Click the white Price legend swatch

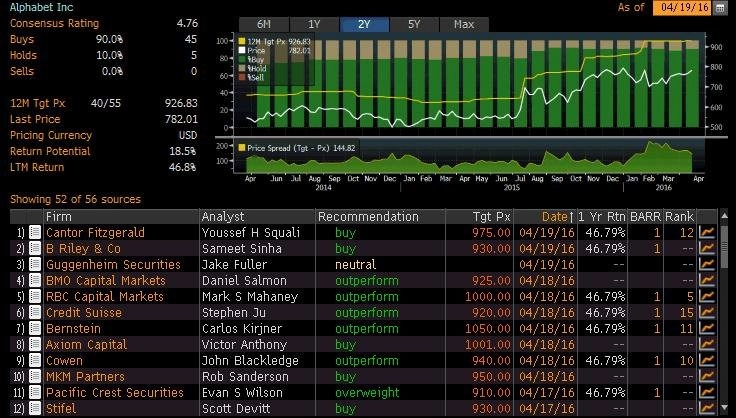tap(242, 50)
